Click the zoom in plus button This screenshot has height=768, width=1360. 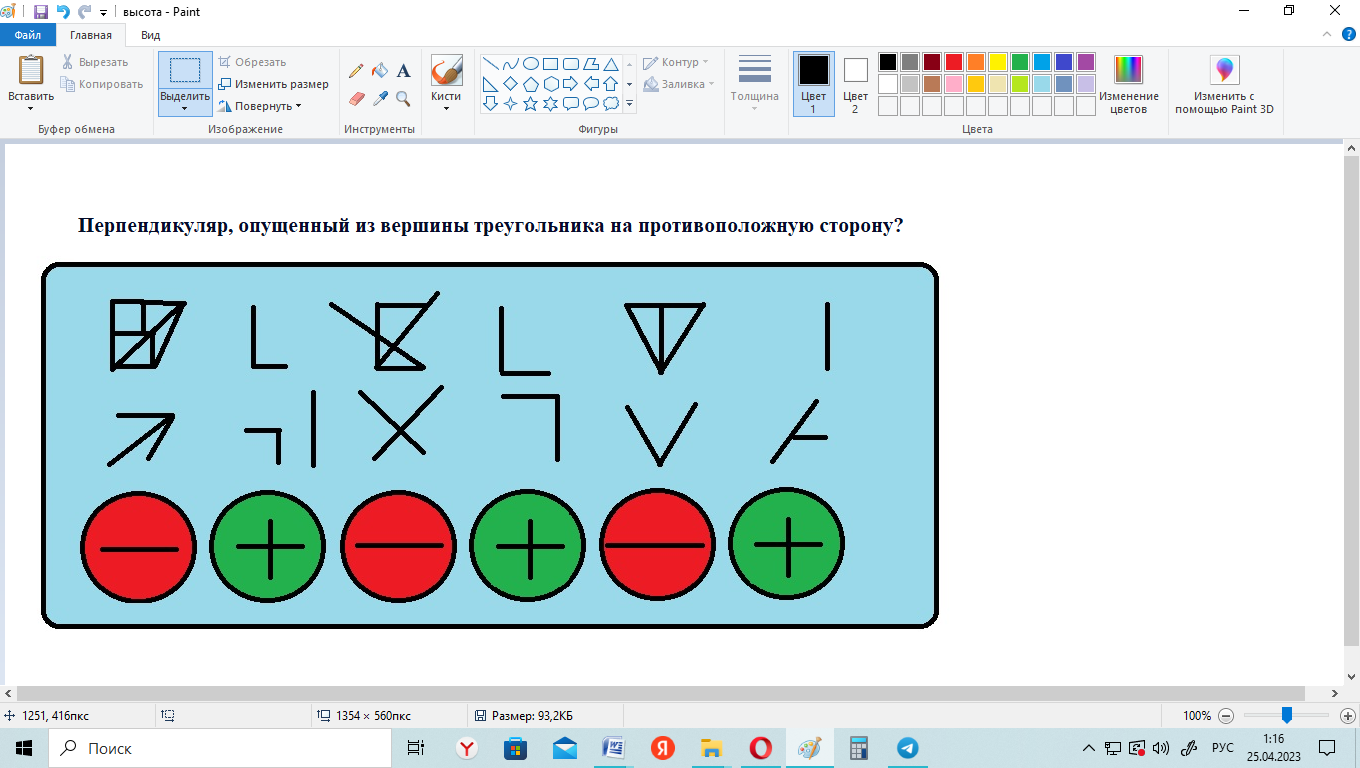coord(1347,716)
